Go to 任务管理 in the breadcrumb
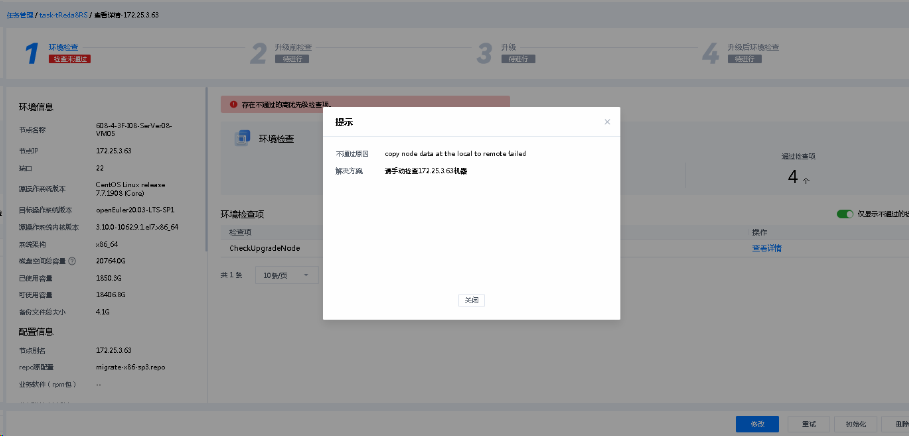This screenshot has height=436, width=909. point(20,16)
